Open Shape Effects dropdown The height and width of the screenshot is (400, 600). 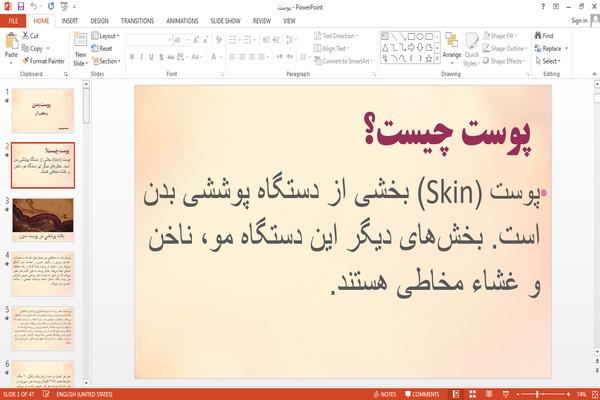click(504, 61)
